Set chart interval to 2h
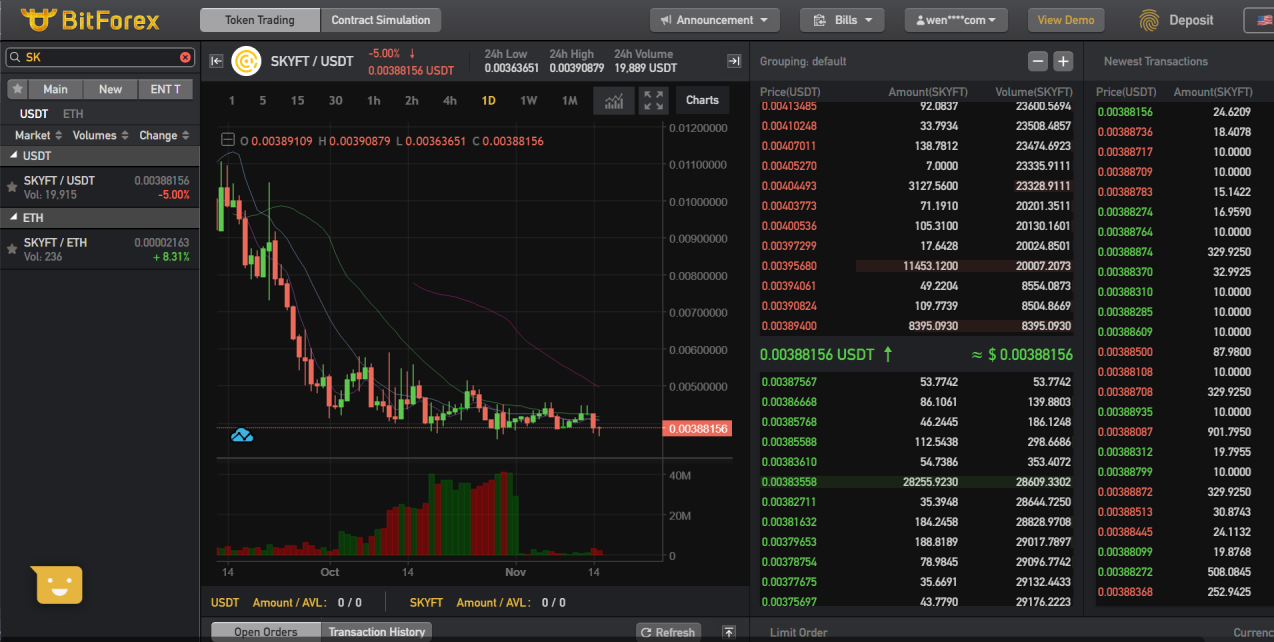This screenshot has width=1274, height=642. click(411, 100)
